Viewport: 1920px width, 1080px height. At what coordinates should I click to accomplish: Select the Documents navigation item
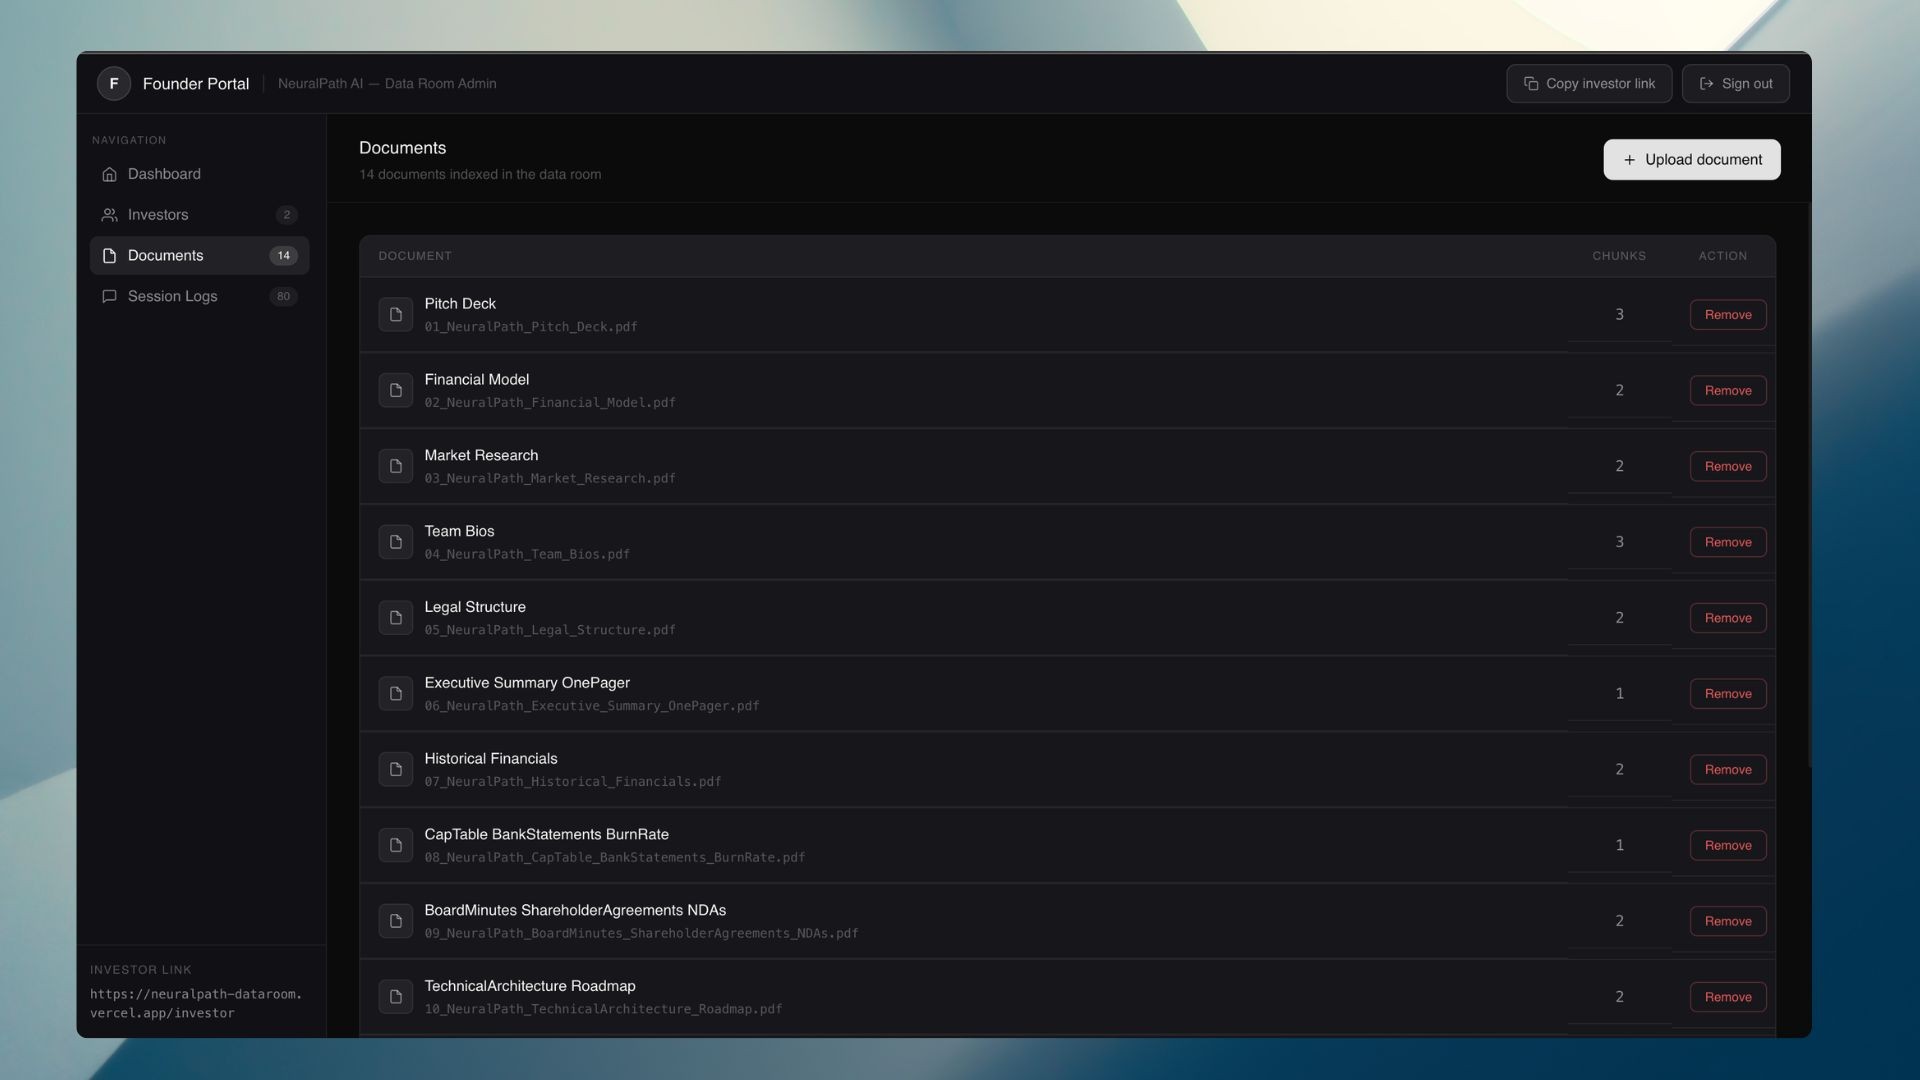(199, 256)
